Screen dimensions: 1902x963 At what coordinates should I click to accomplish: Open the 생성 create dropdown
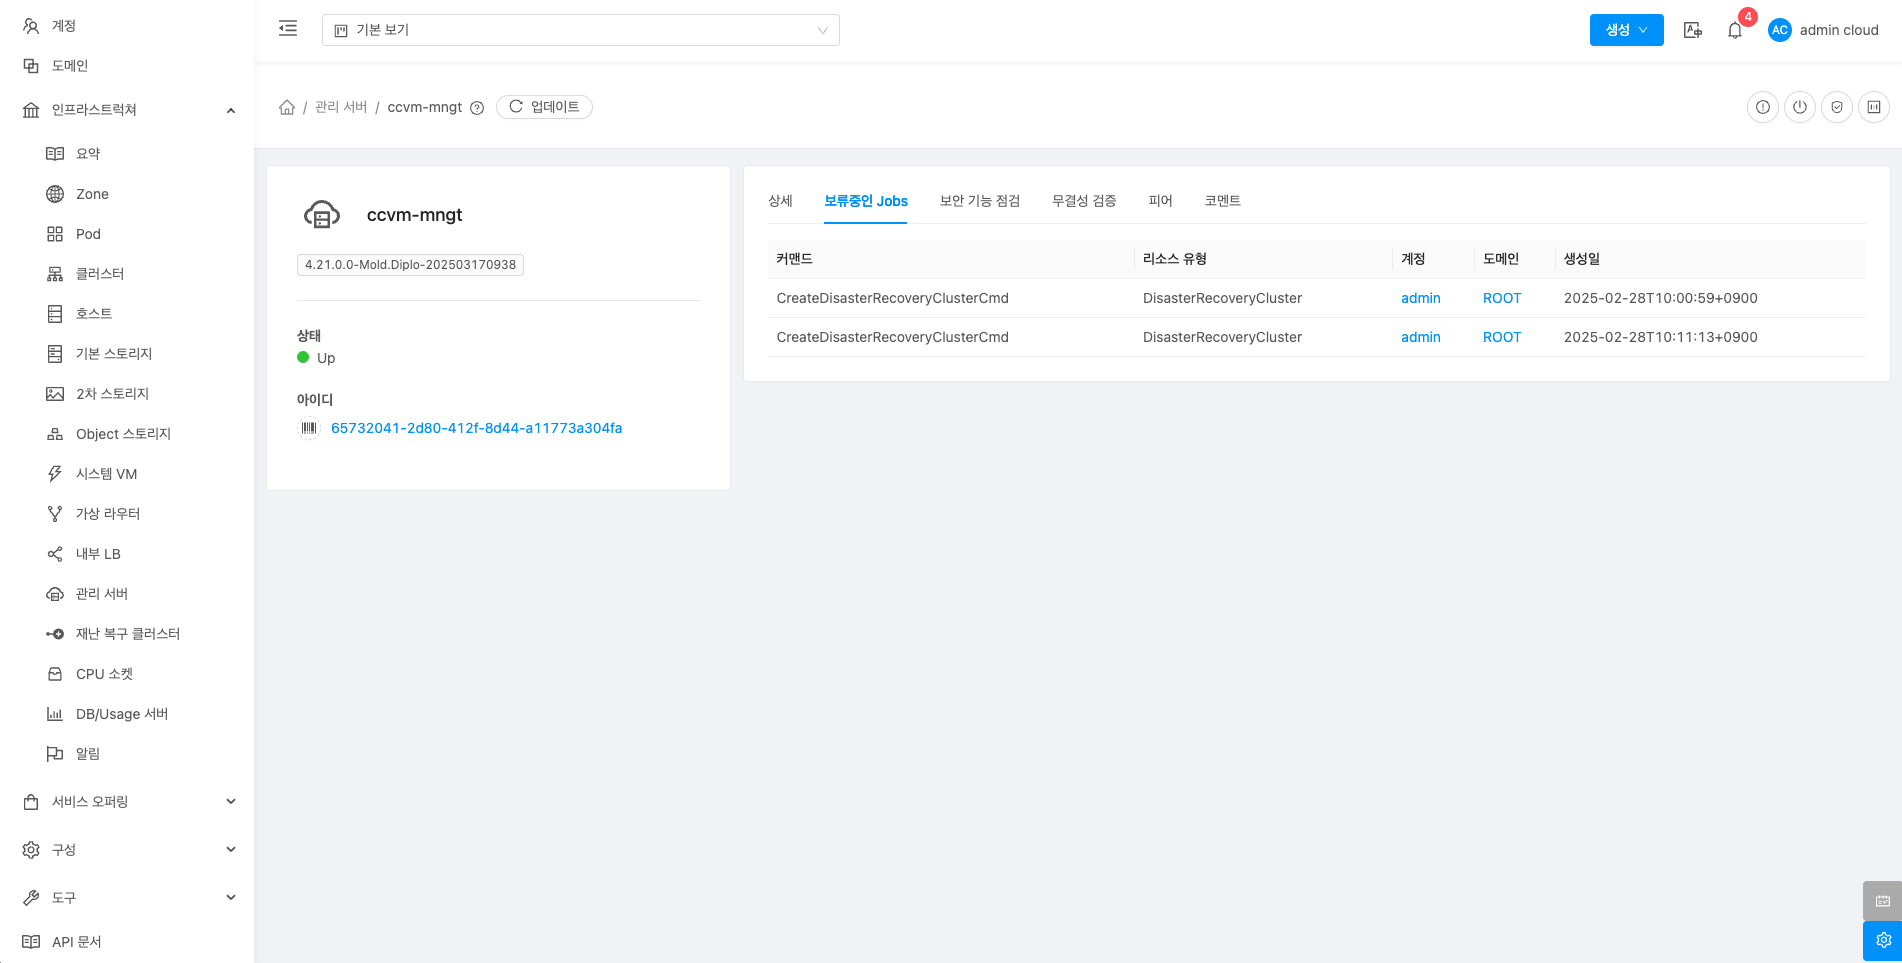[1626, 30]
